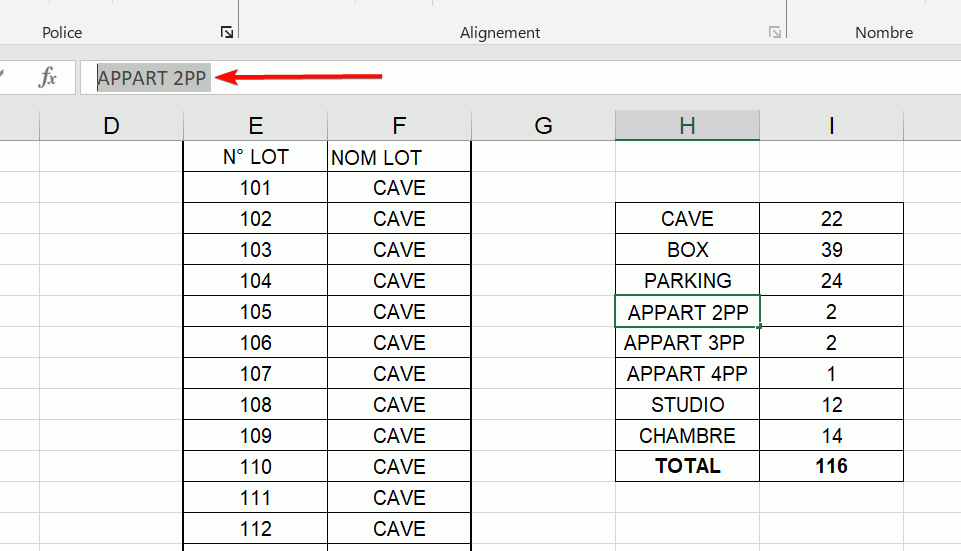This screenshot has height=551, width=961.
Task: Select column D header
Action: point(111,125)
